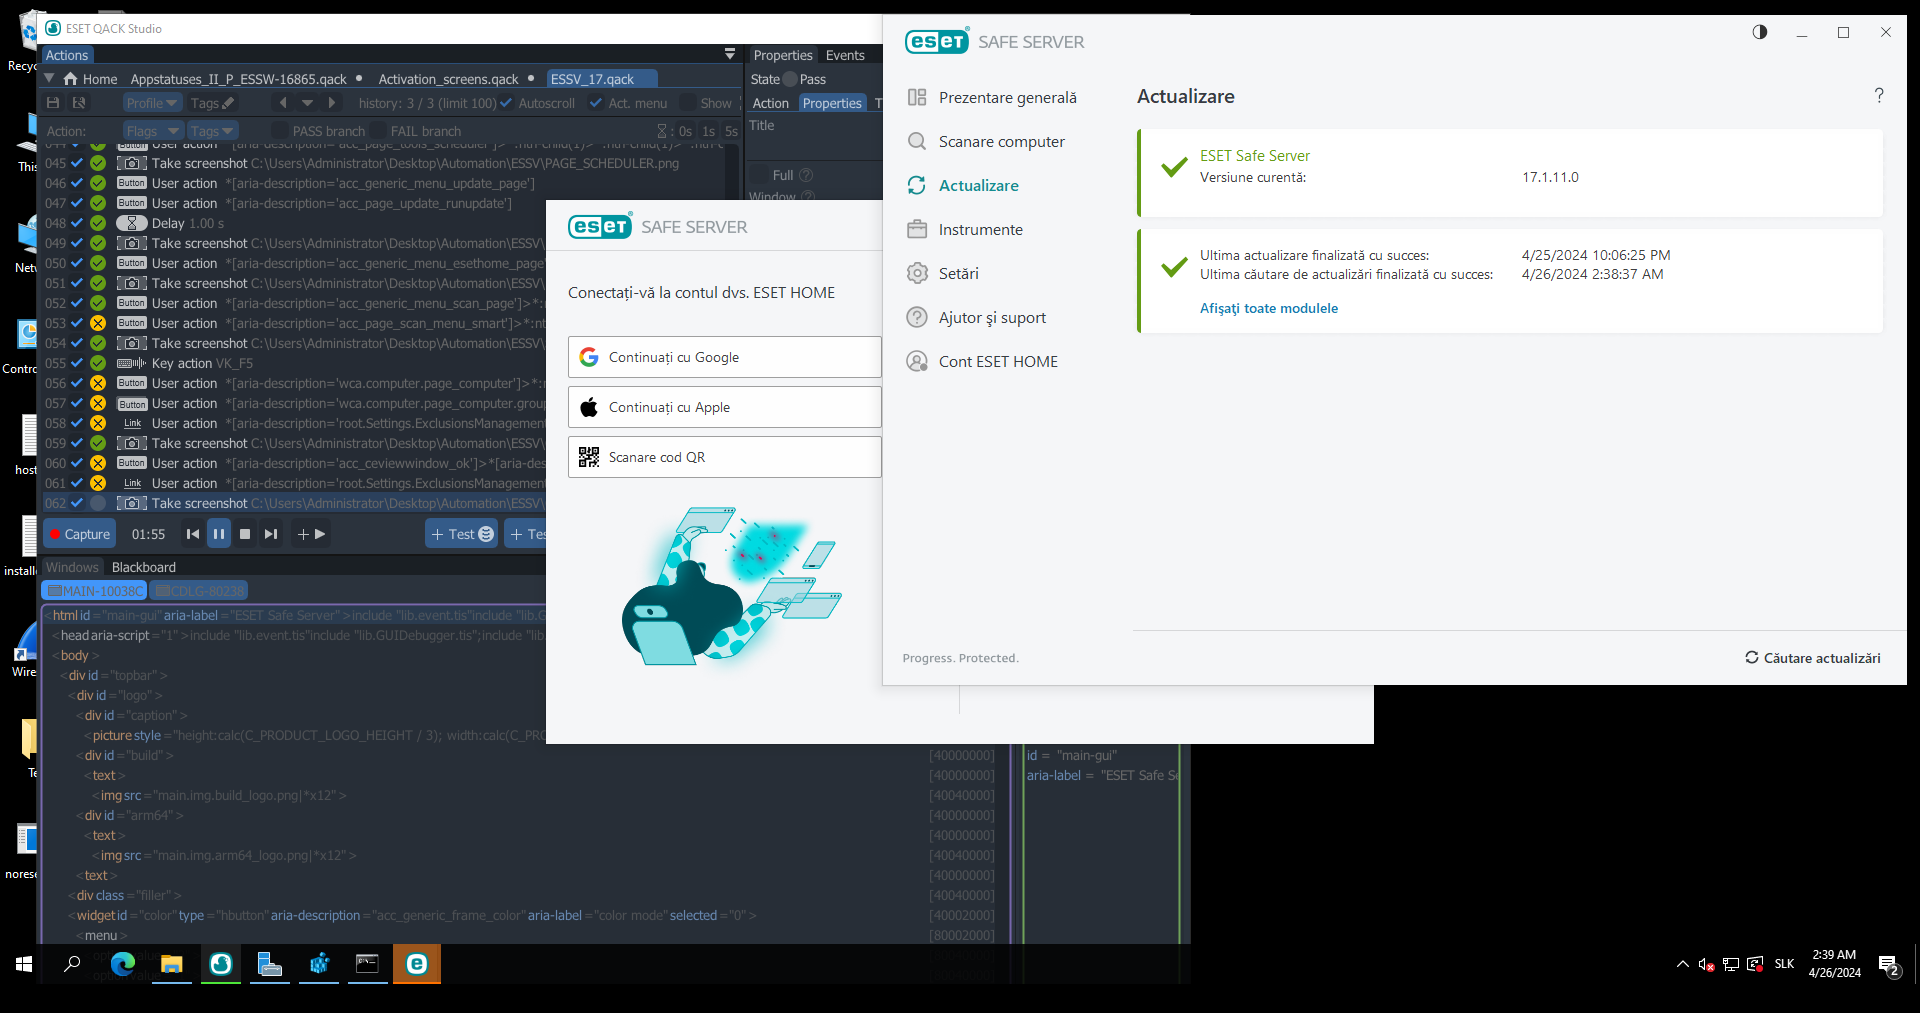Viewport: 1920px width, 1013px height.
Task: Select the Blackboard tab
Action: pyautogui.click(x=143, y=567)
